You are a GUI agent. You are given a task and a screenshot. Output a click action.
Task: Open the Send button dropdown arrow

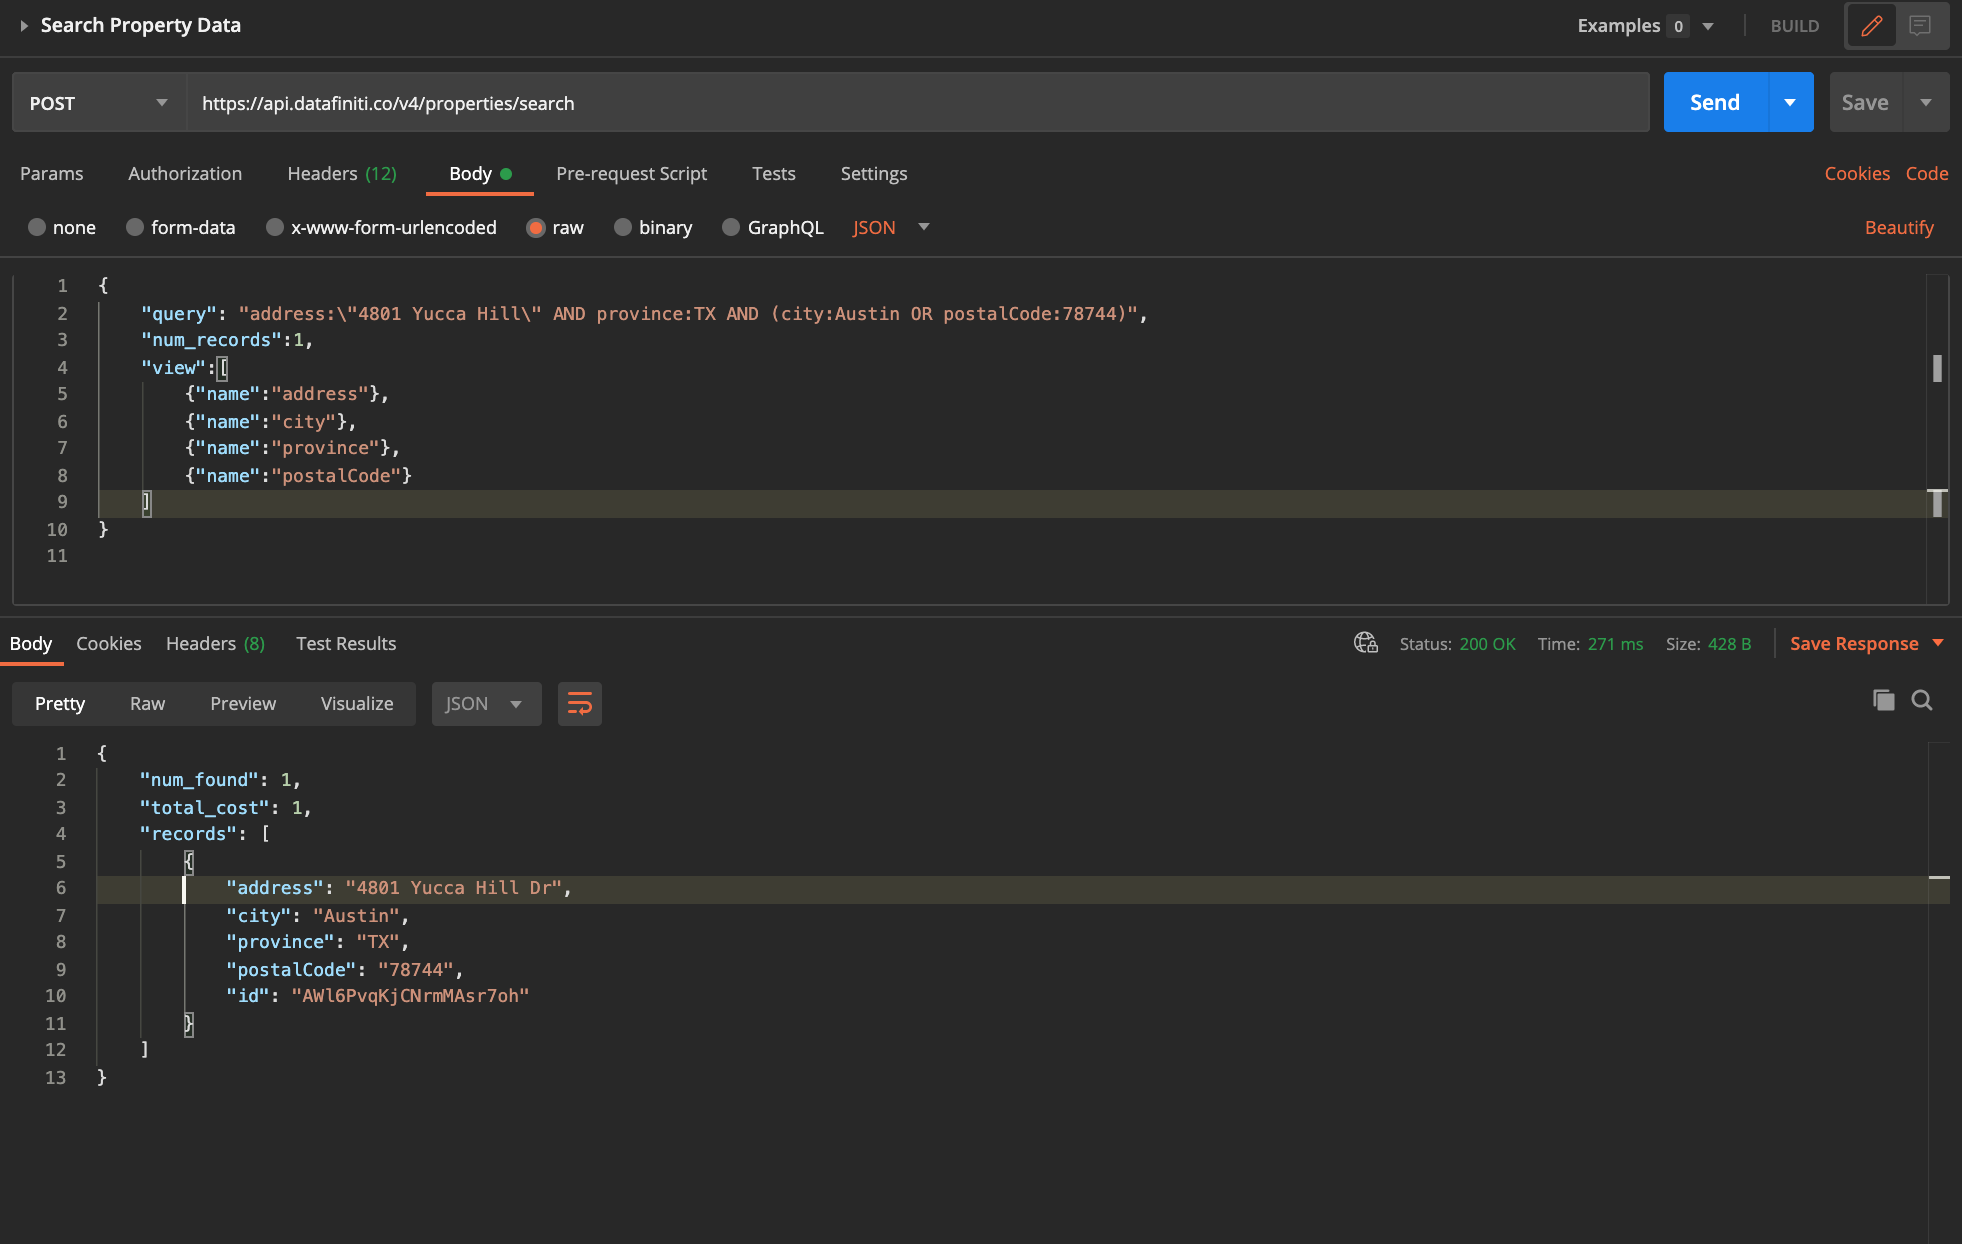[x=1790, y=102]
